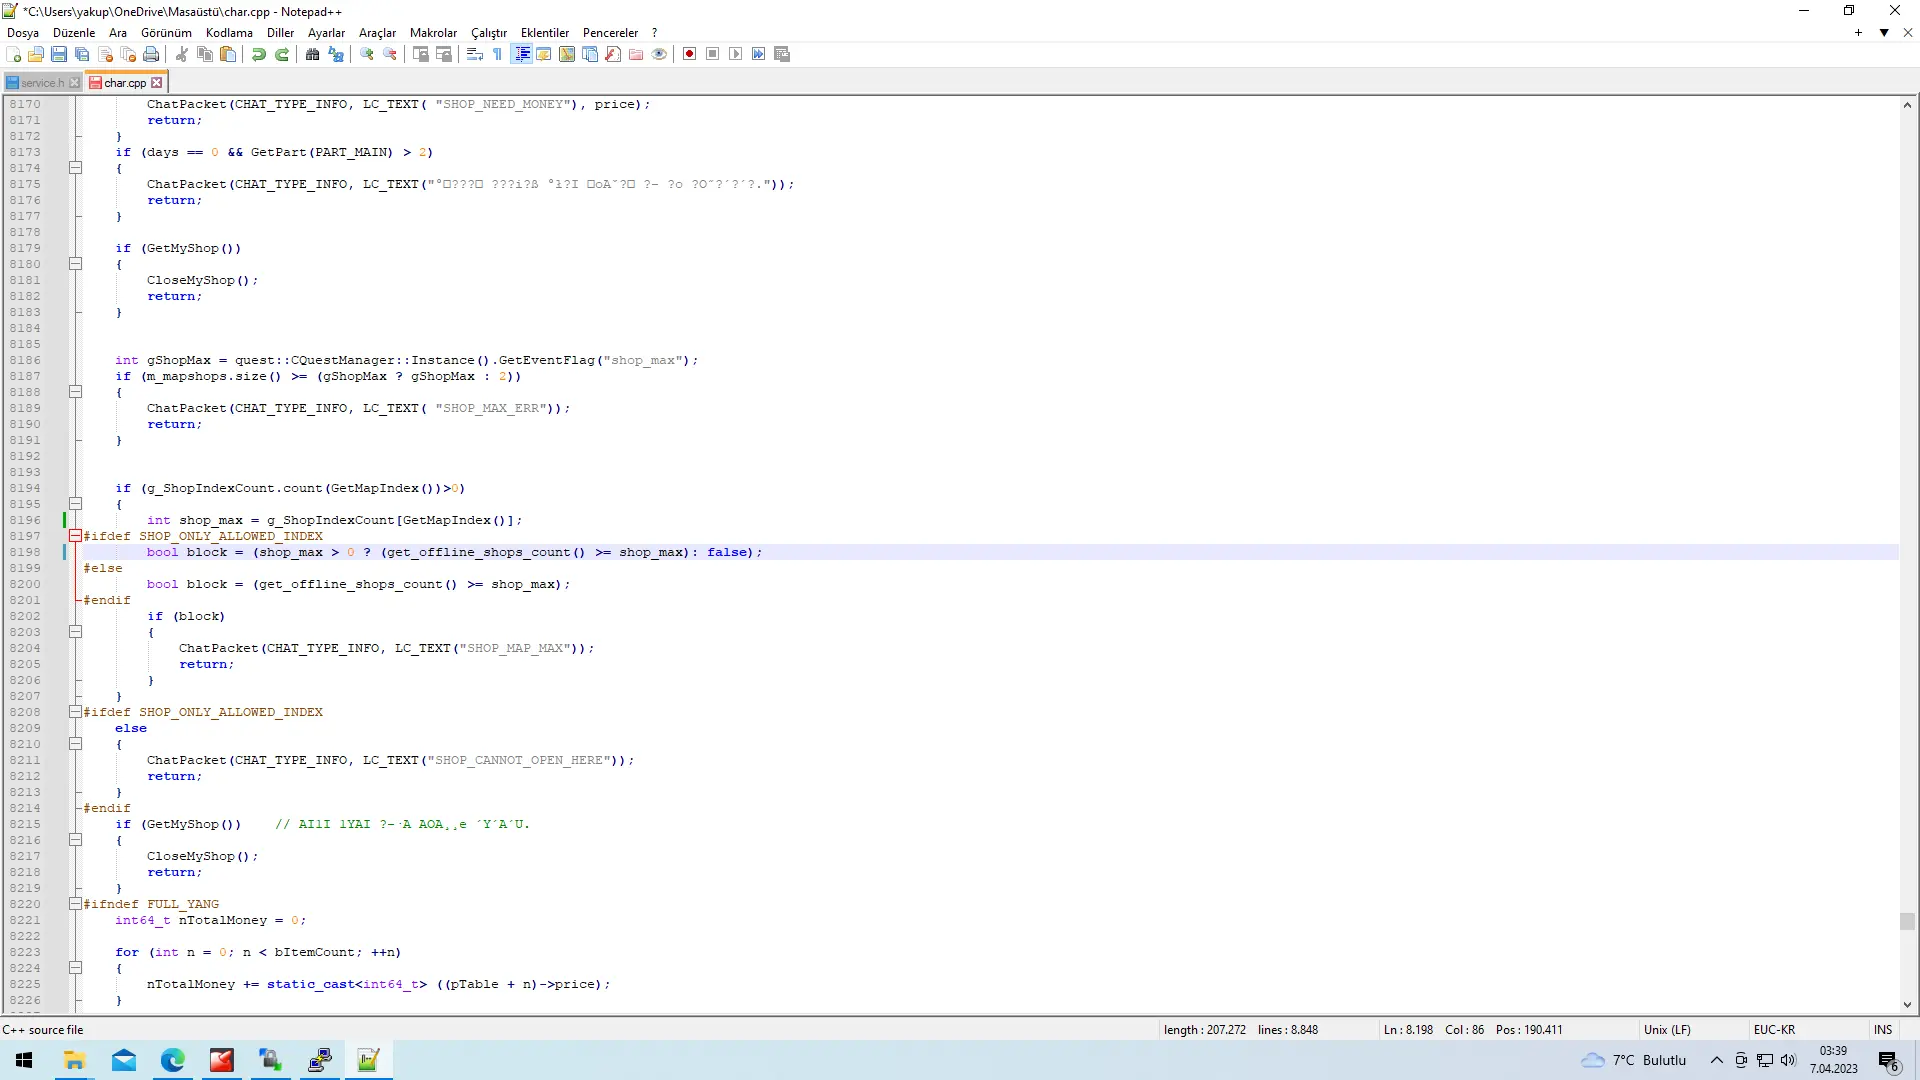The image size is (1920, 1080).
Task: Click EUC-KR encoding in the status bar
Action: pos(1774,1029)
